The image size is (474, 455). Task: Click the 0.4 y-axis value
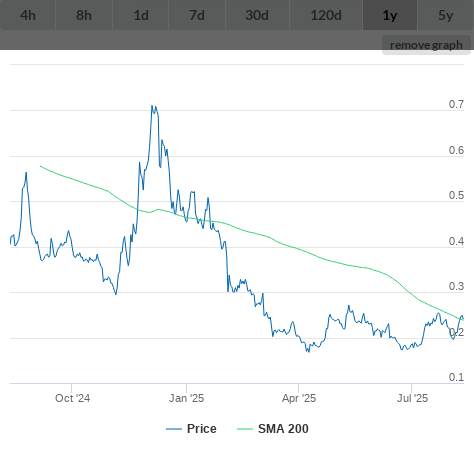click(x=456, y=241)
